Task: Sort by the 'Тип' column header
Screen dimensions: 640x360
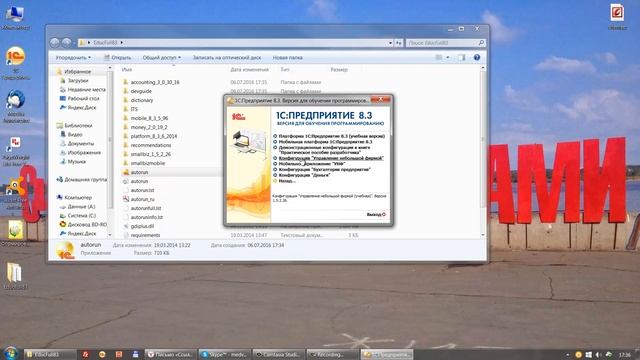Action: pyautogui.click(x=285, y=70)
